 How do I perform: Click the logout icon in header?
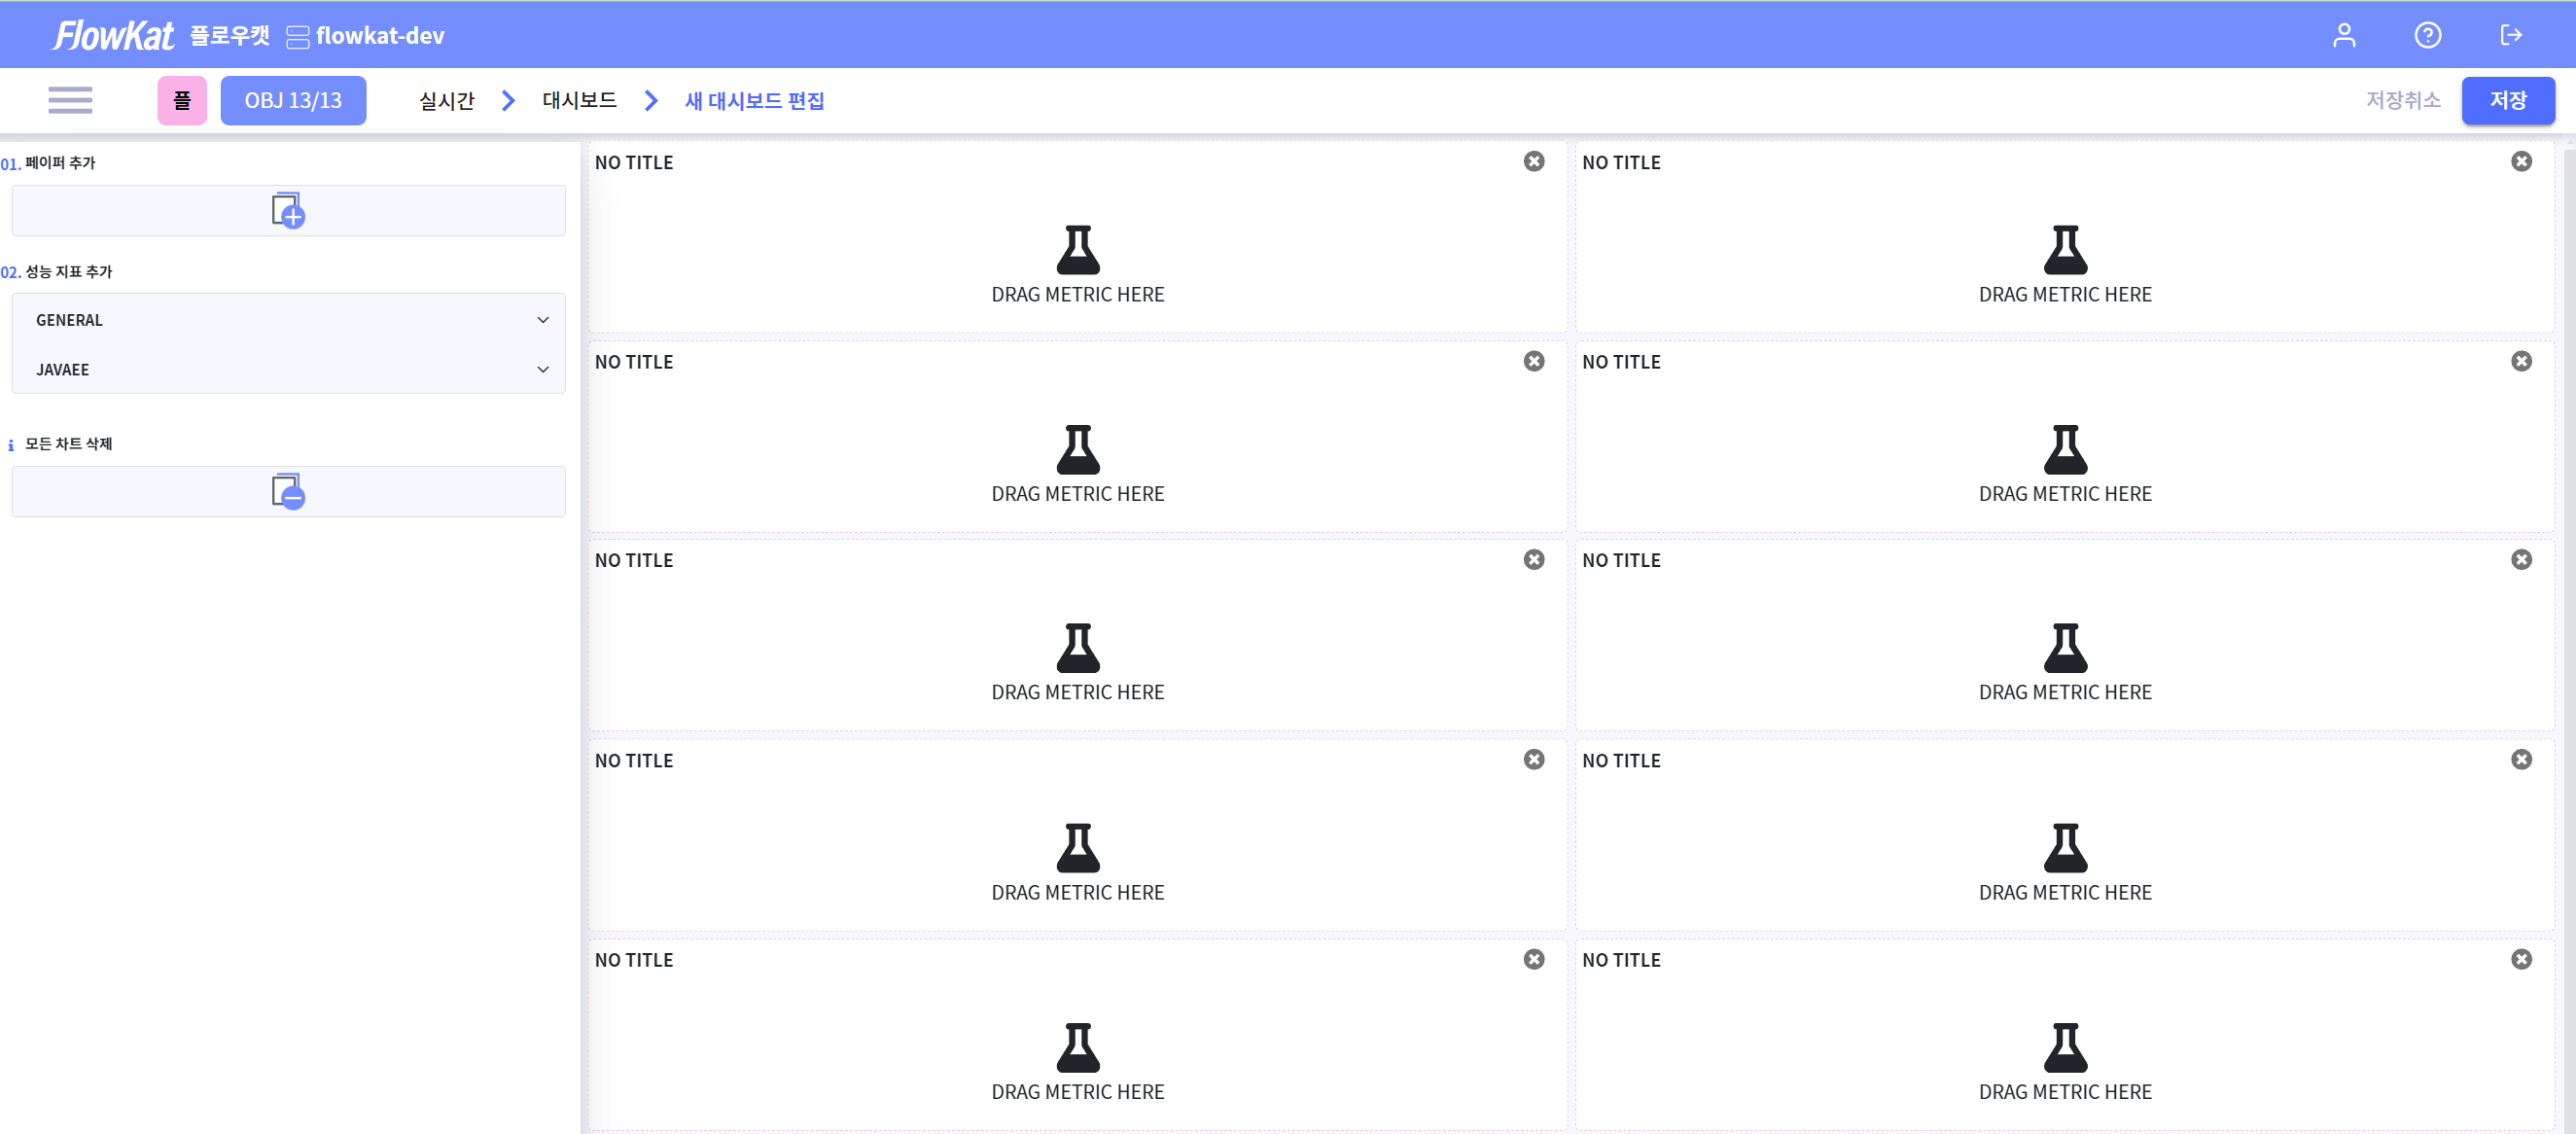(2510, 36)
